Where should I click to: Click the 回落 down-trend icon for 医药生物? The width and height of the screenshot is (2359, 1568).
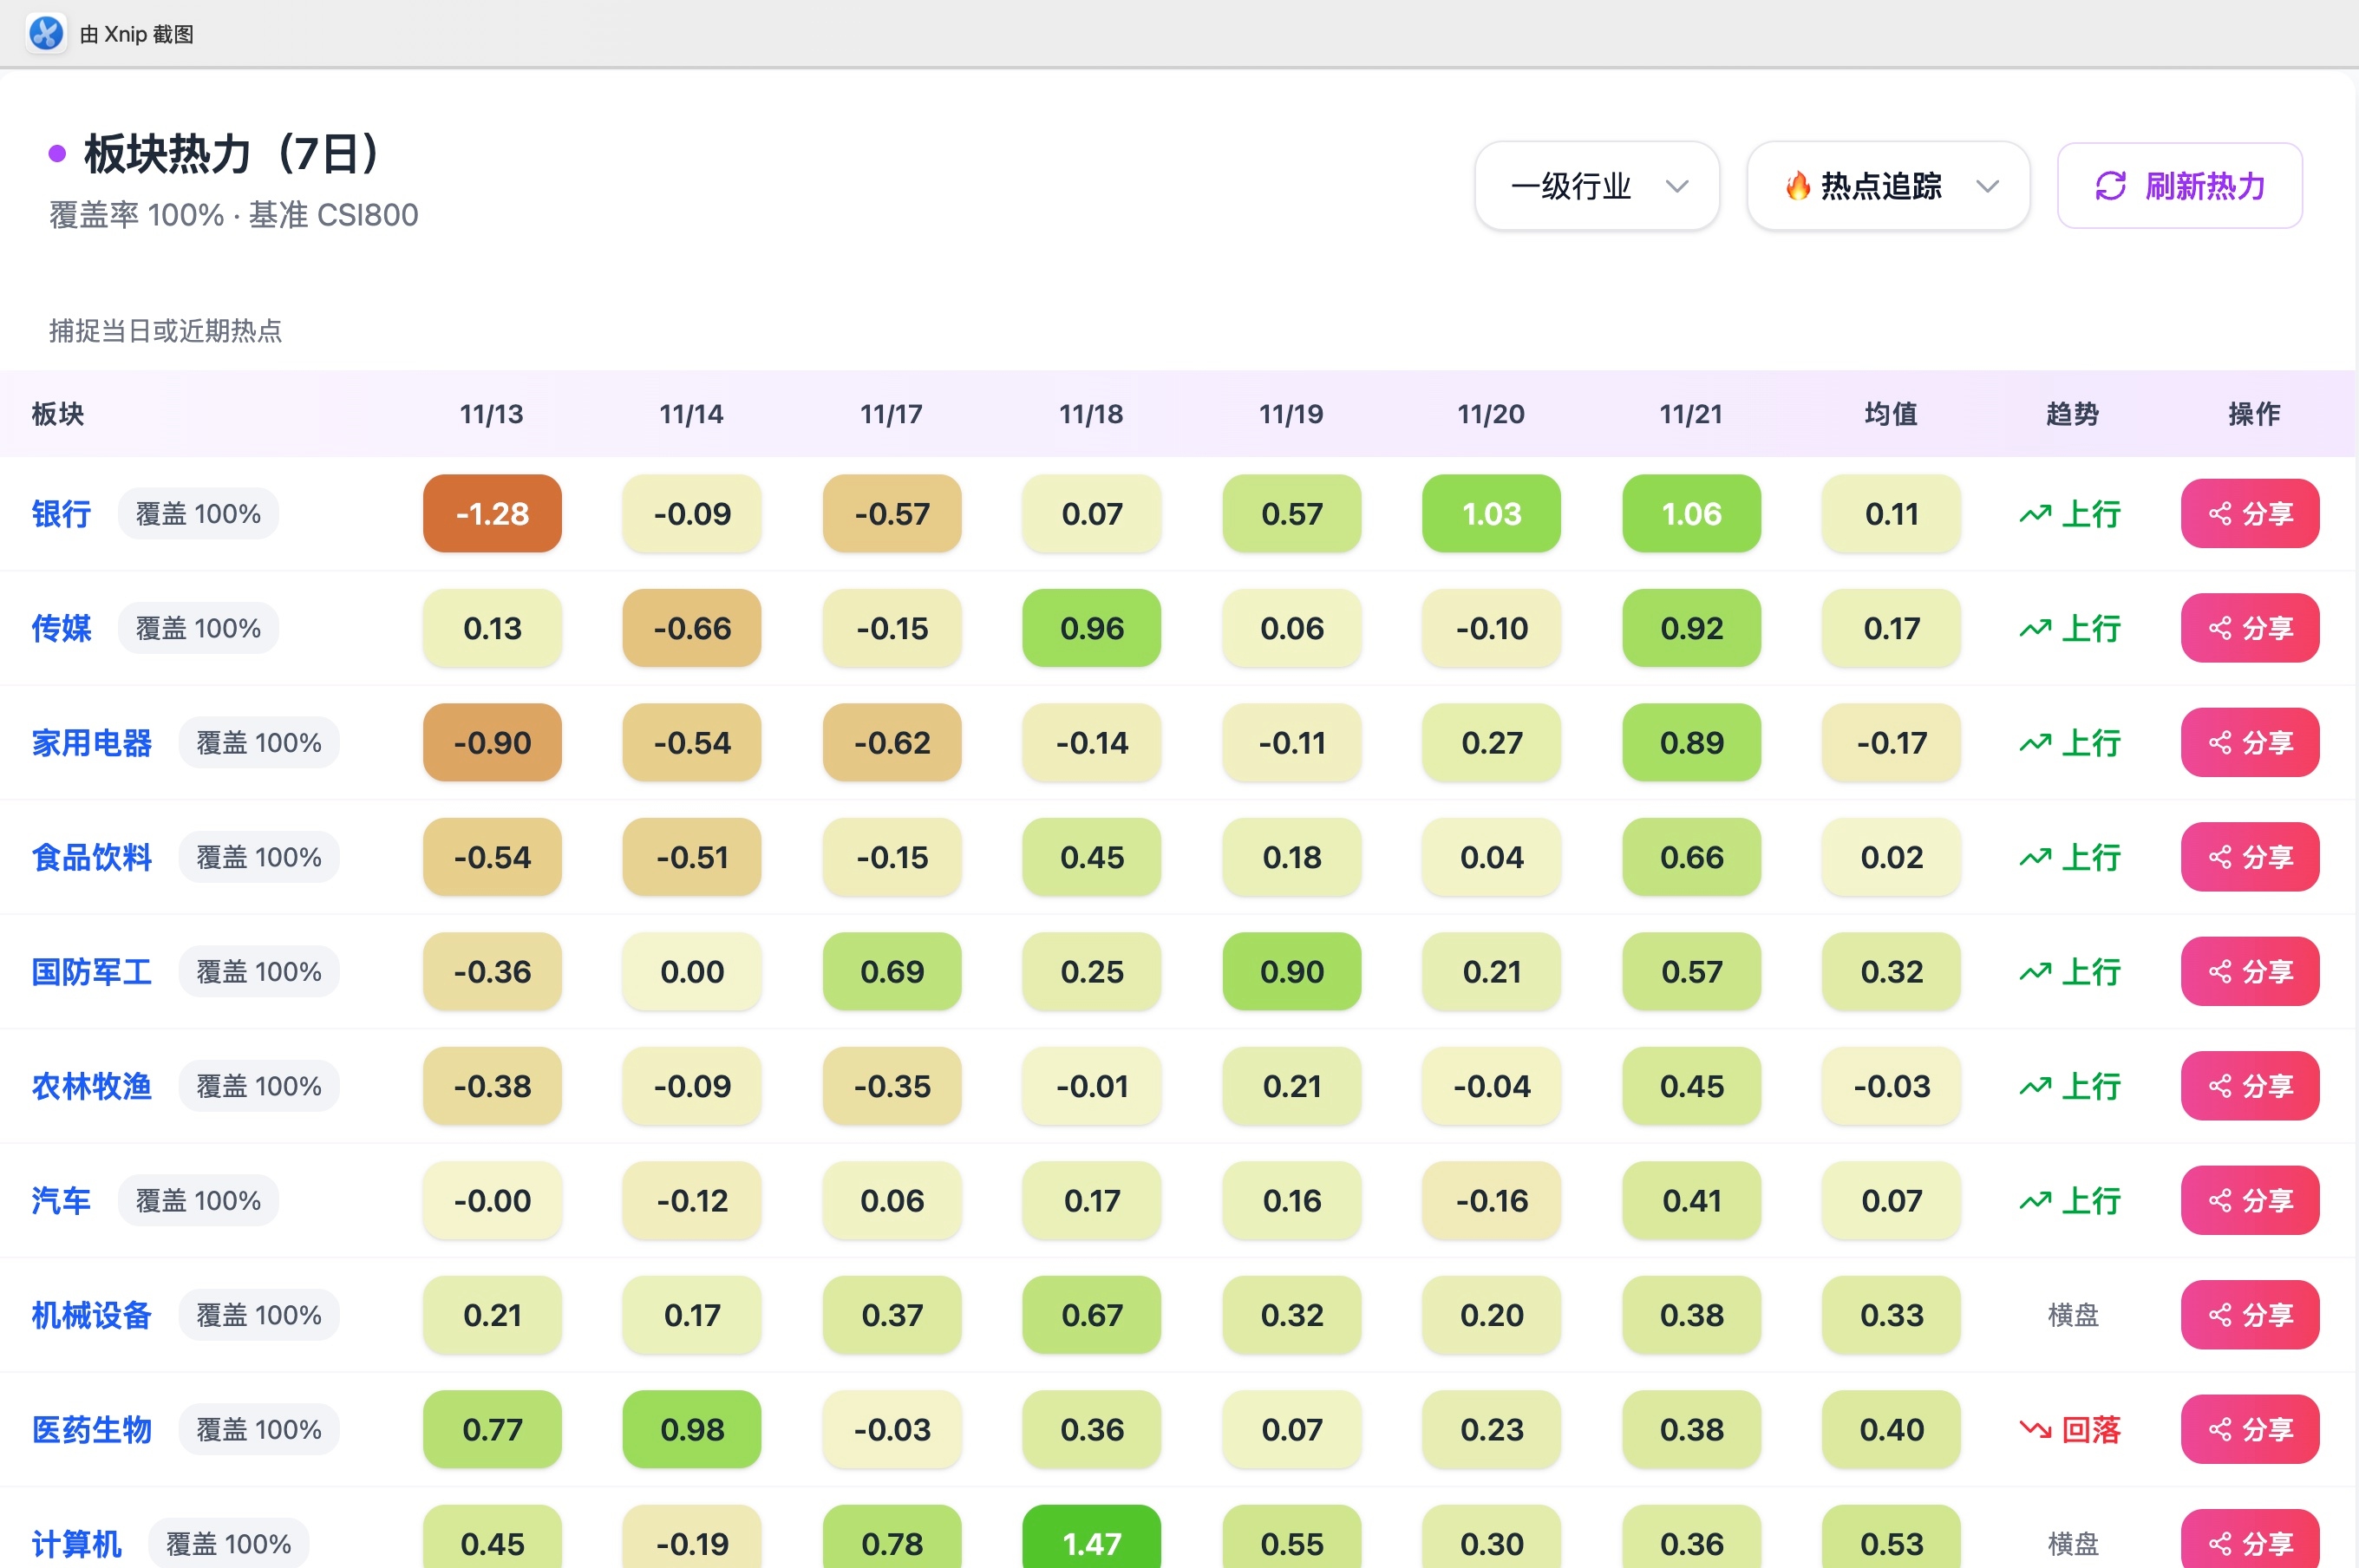point(2034,1430)
